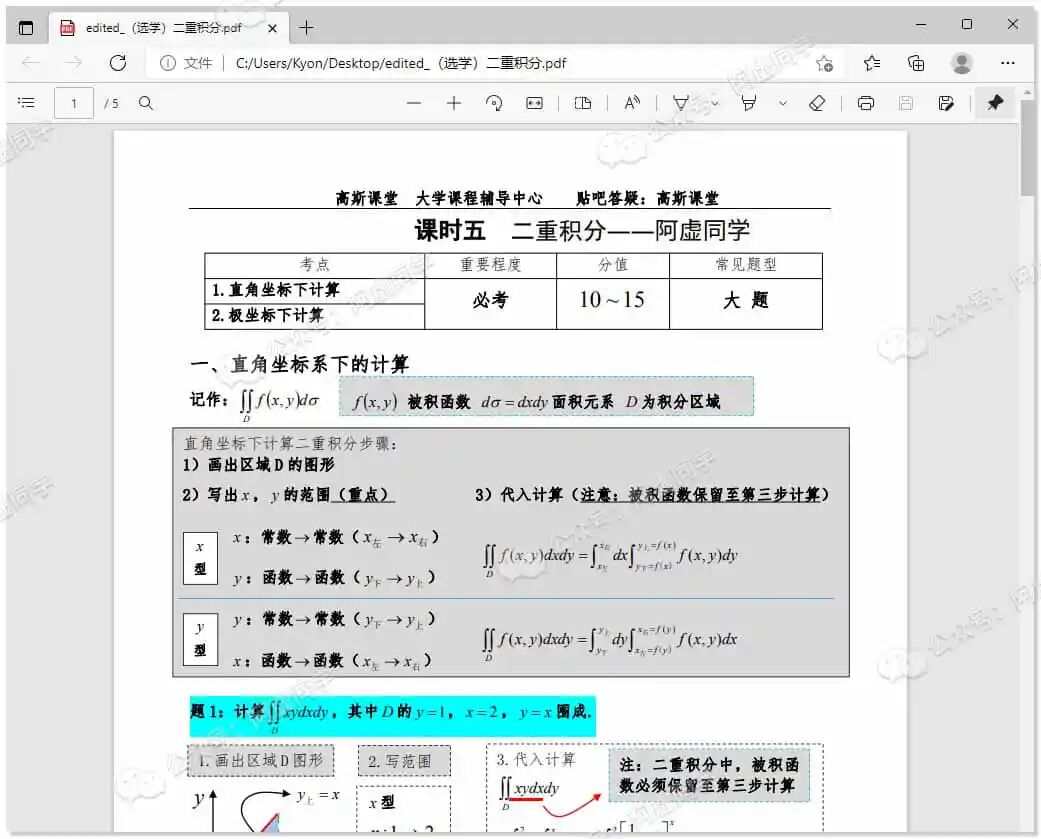Open the Collections panel
This screenshot has width=1041, height=839.
point(916,64)
